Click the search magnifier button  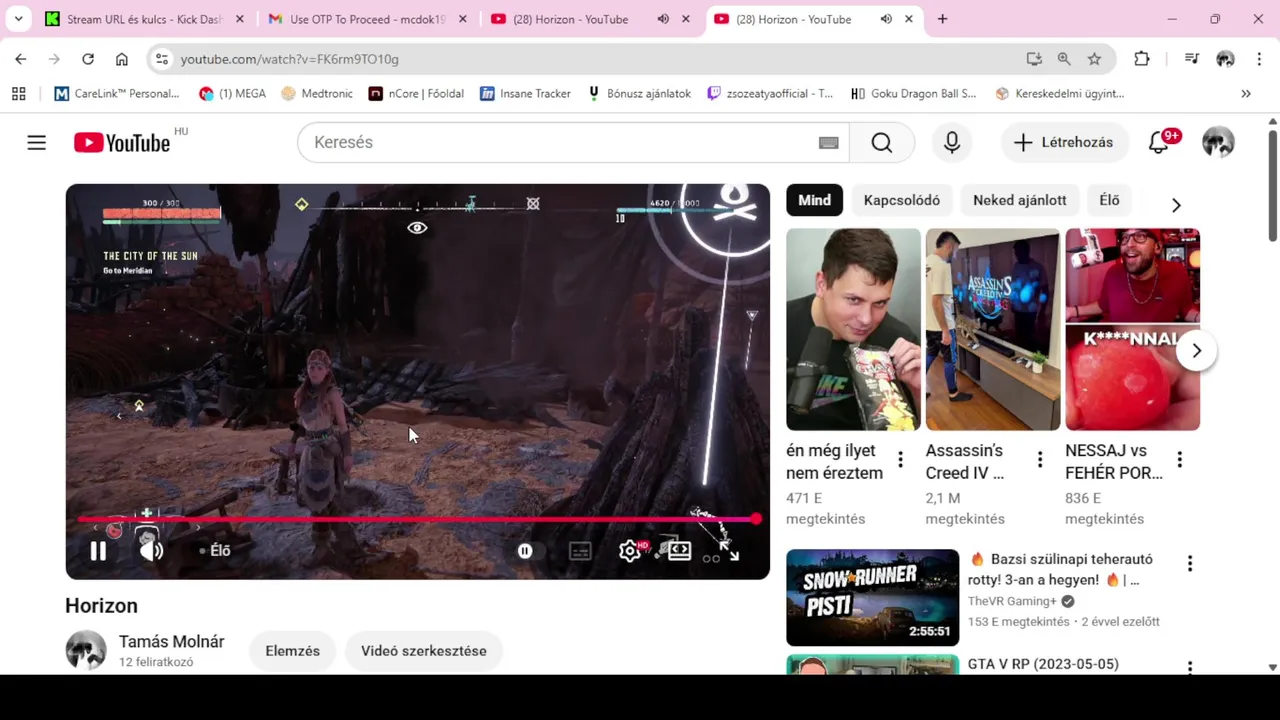pos(881,143)
